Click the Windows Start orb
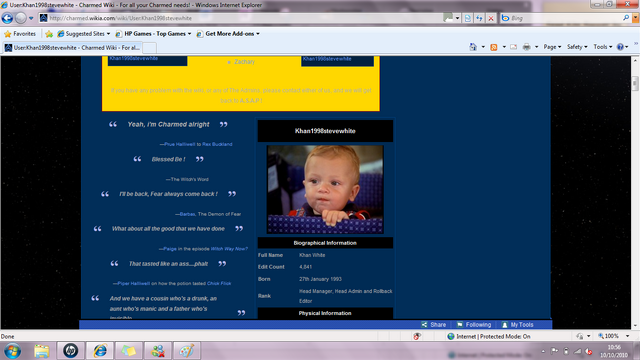Screen dimensions: 640x360 click(13, 351)
